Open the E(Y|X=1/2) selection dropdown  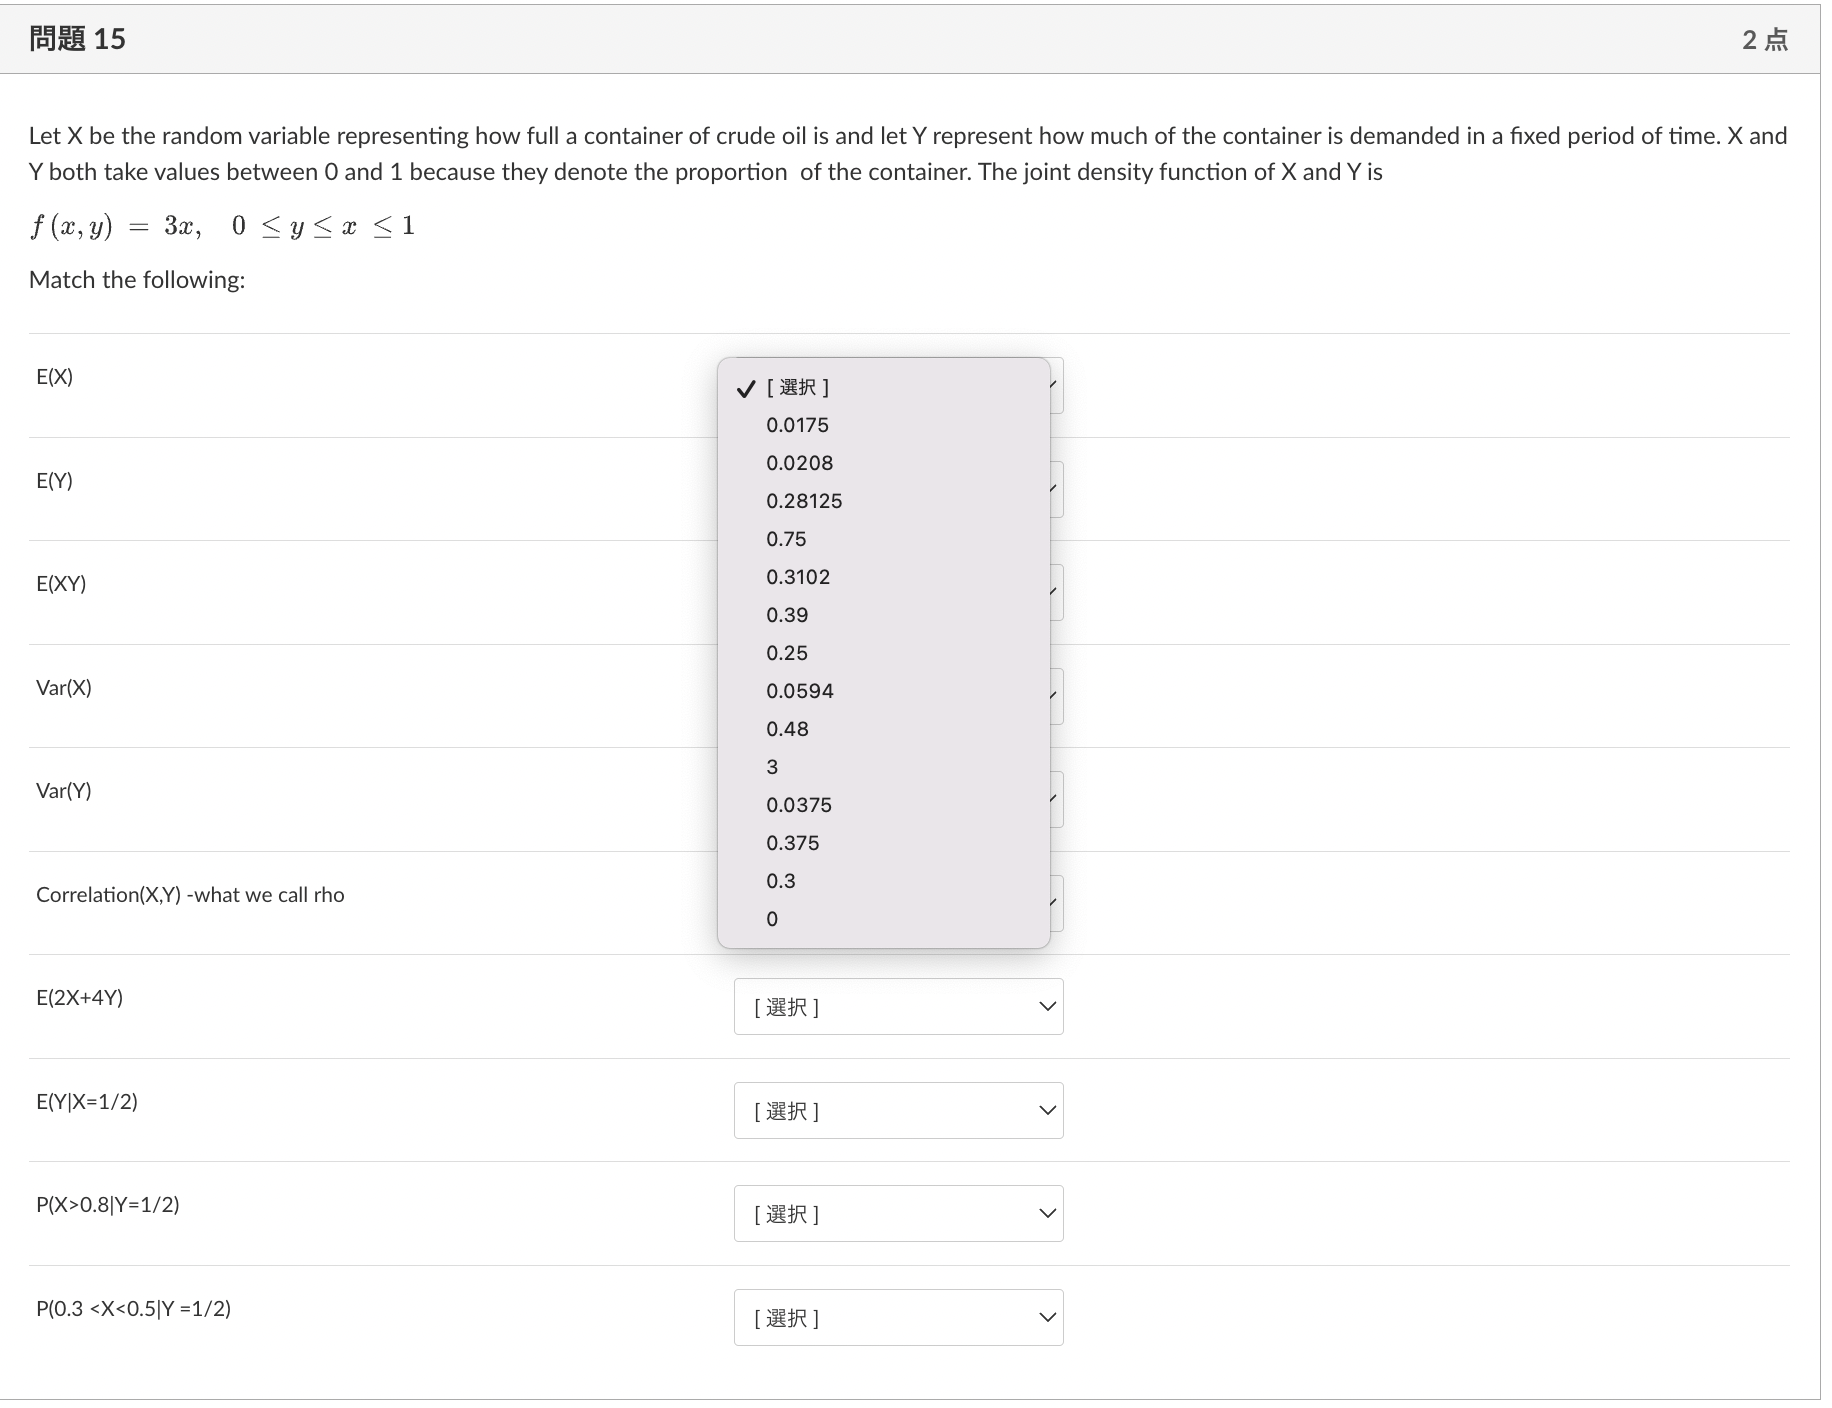click(x=897, y=1110)
